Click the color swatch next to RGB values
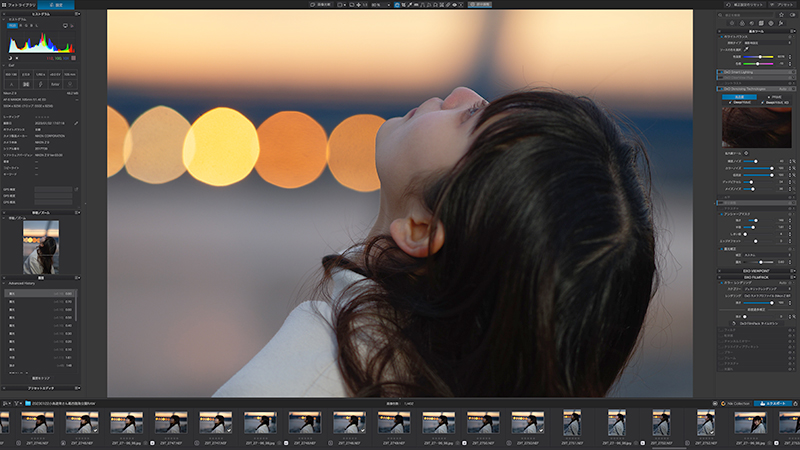 tap(73, 58)
